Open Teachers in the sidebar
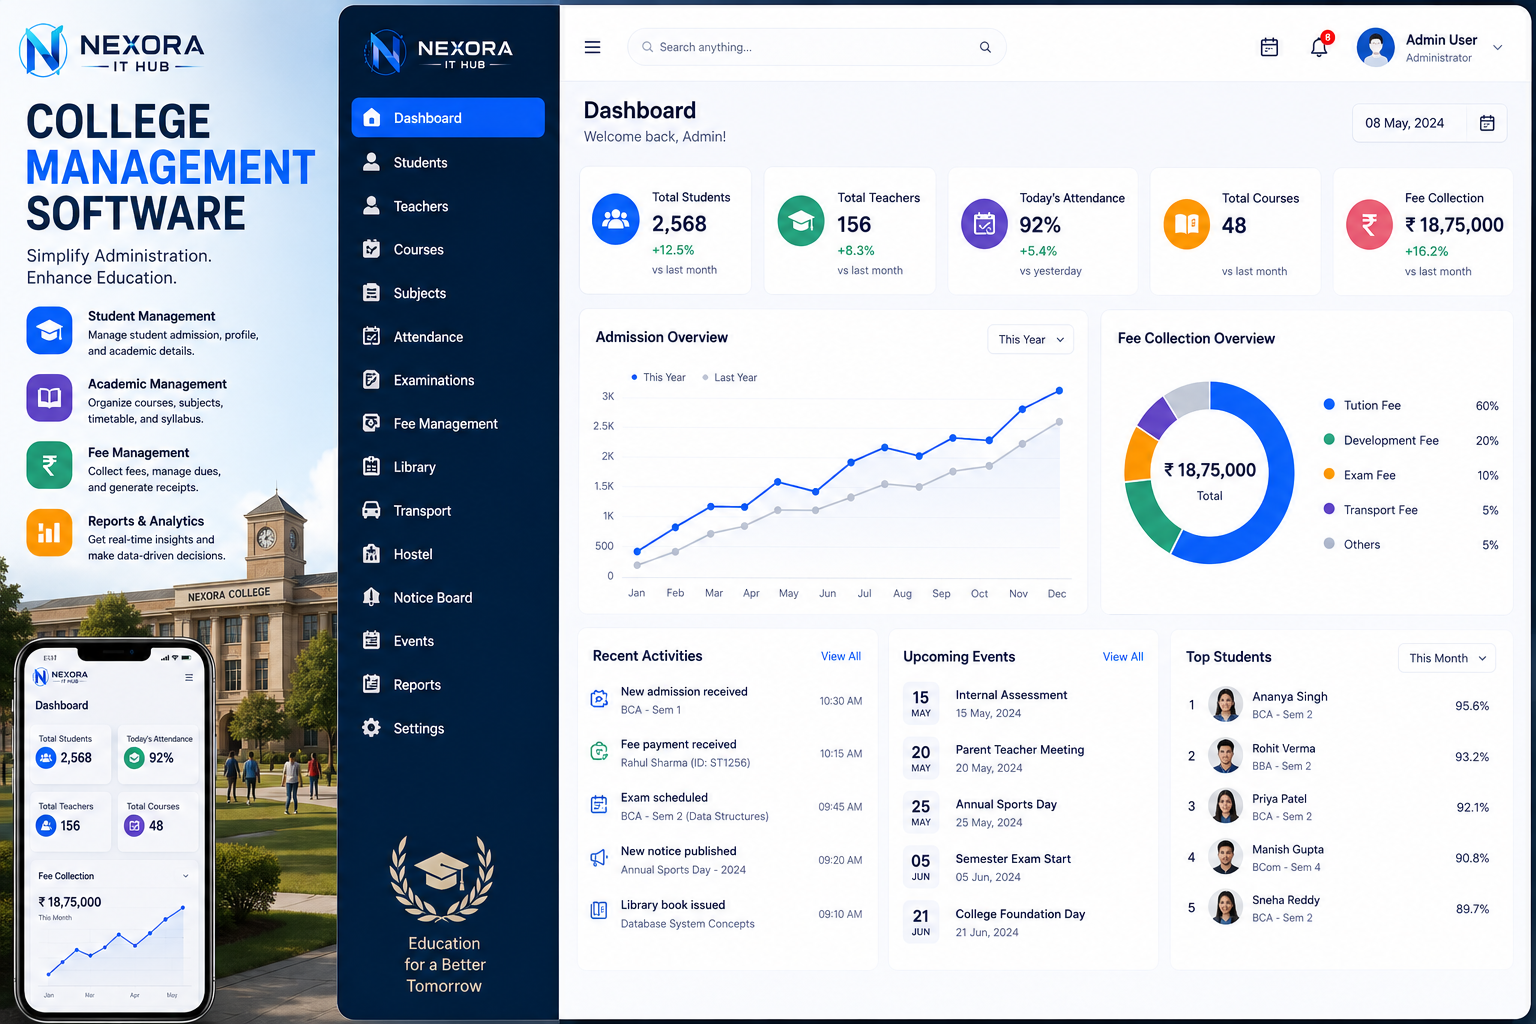 [x=448, y=207]
